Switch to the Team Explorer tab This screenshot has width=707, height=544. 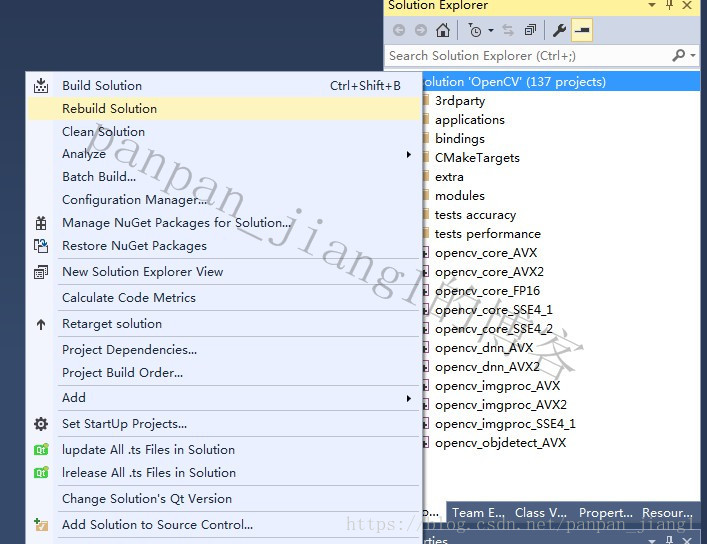[478, 513]
